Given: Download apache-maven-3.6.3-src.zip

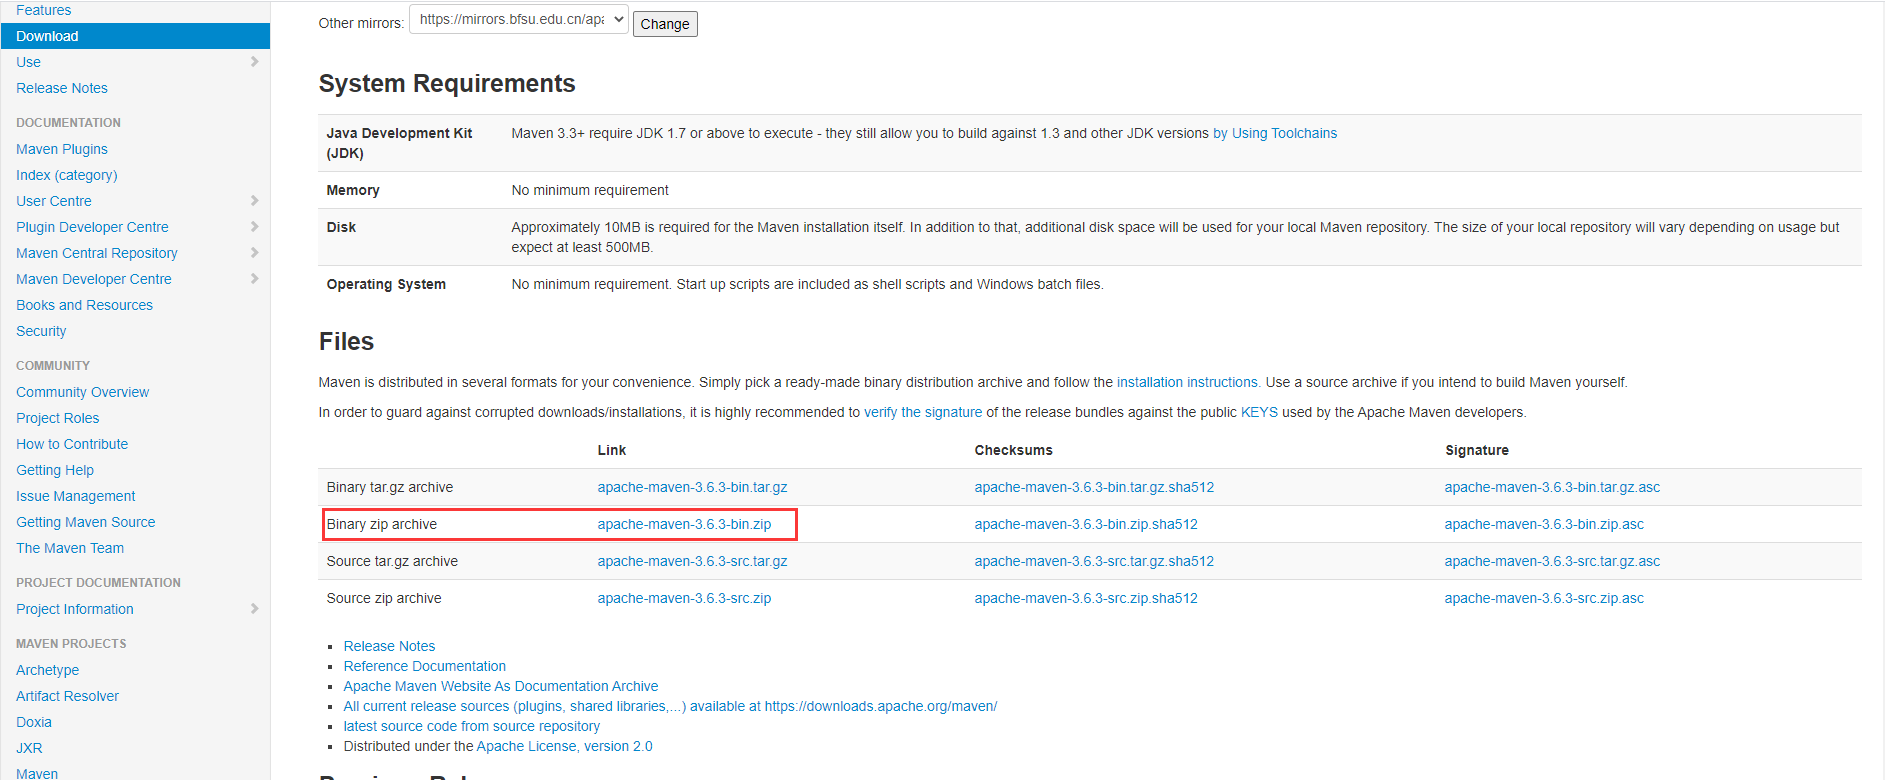Looking at the screenshot, I should (685, 598).
